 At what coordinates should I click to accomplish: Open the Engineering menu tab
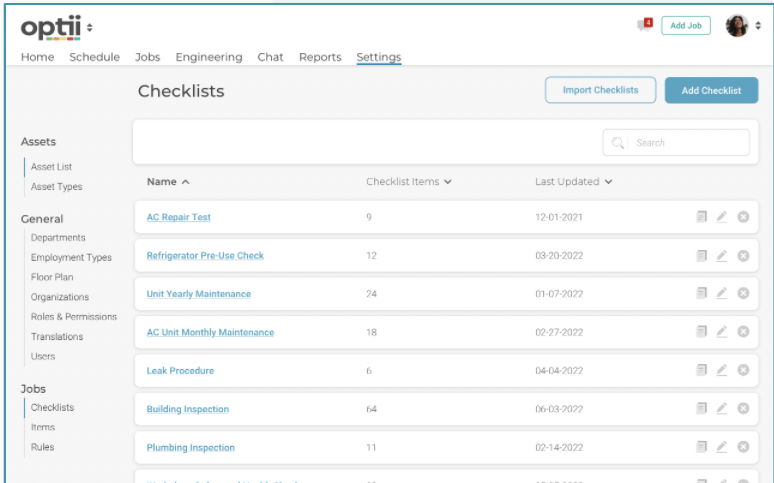pos(209,57)
